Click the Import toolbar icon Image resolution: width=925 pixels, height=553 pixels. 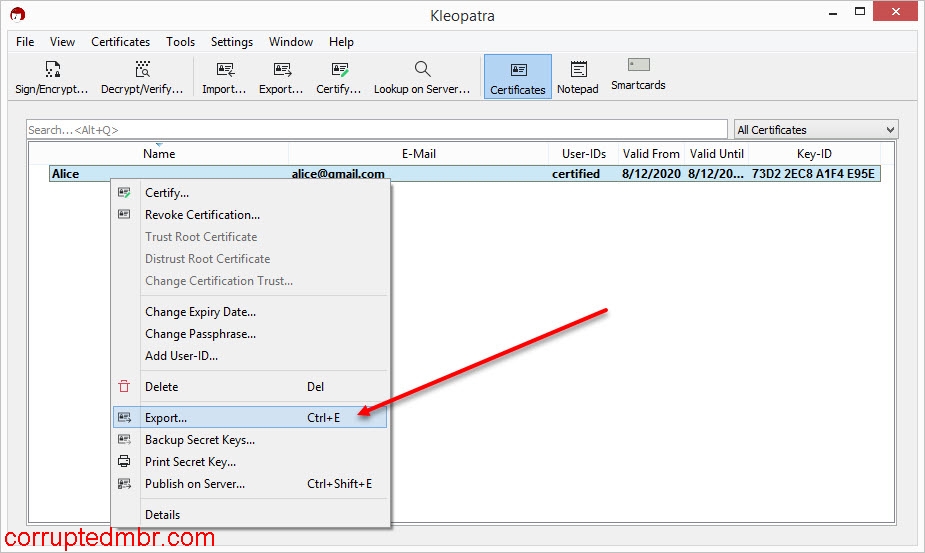pyautogui.click(x=224, y=77)
